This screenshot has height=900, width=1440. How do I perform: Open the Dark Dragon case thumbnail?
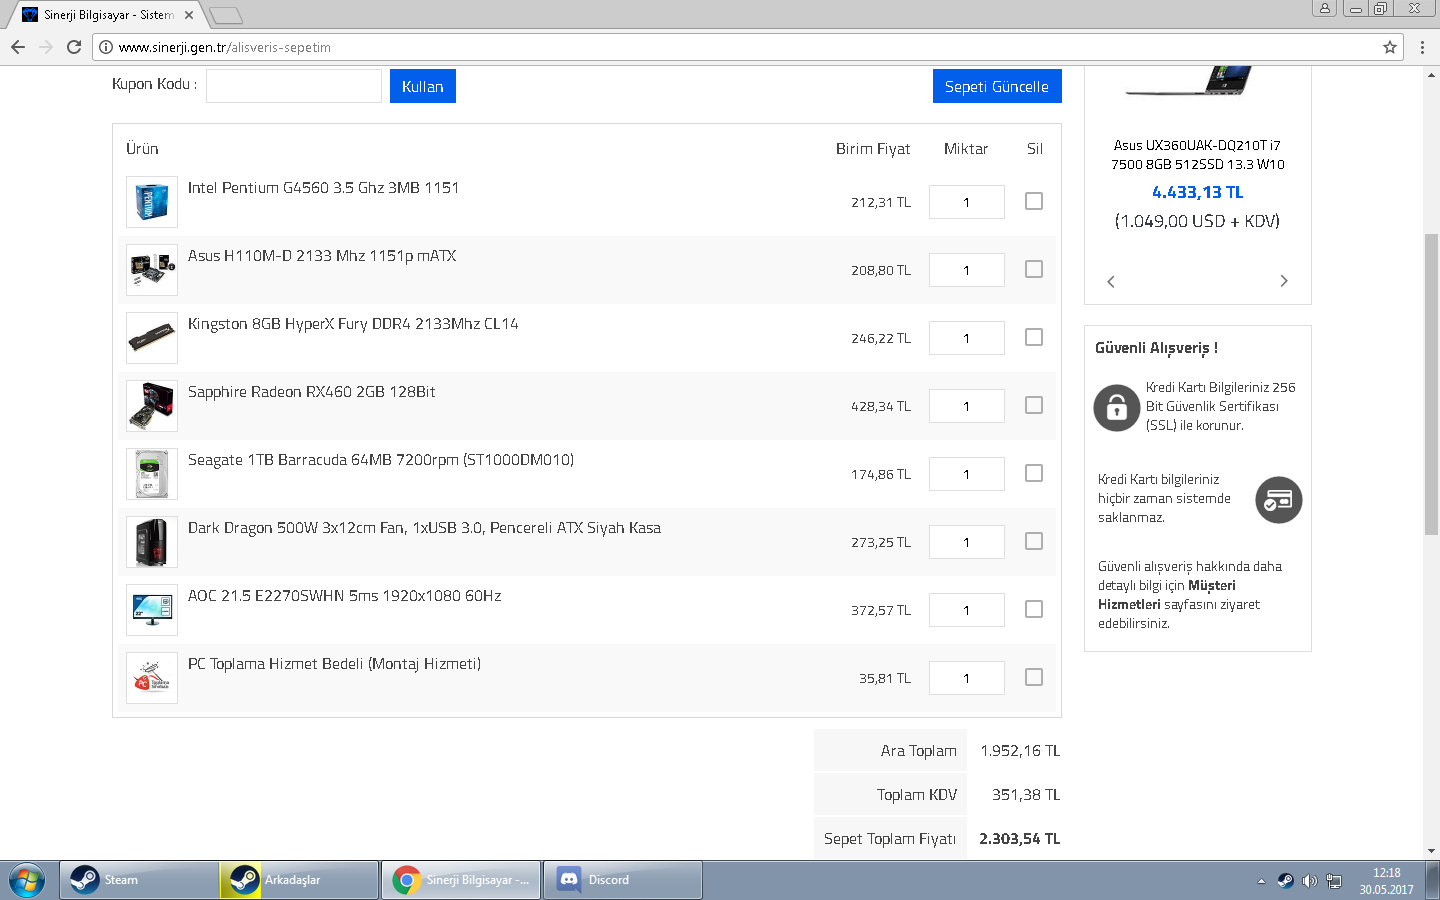152,542
